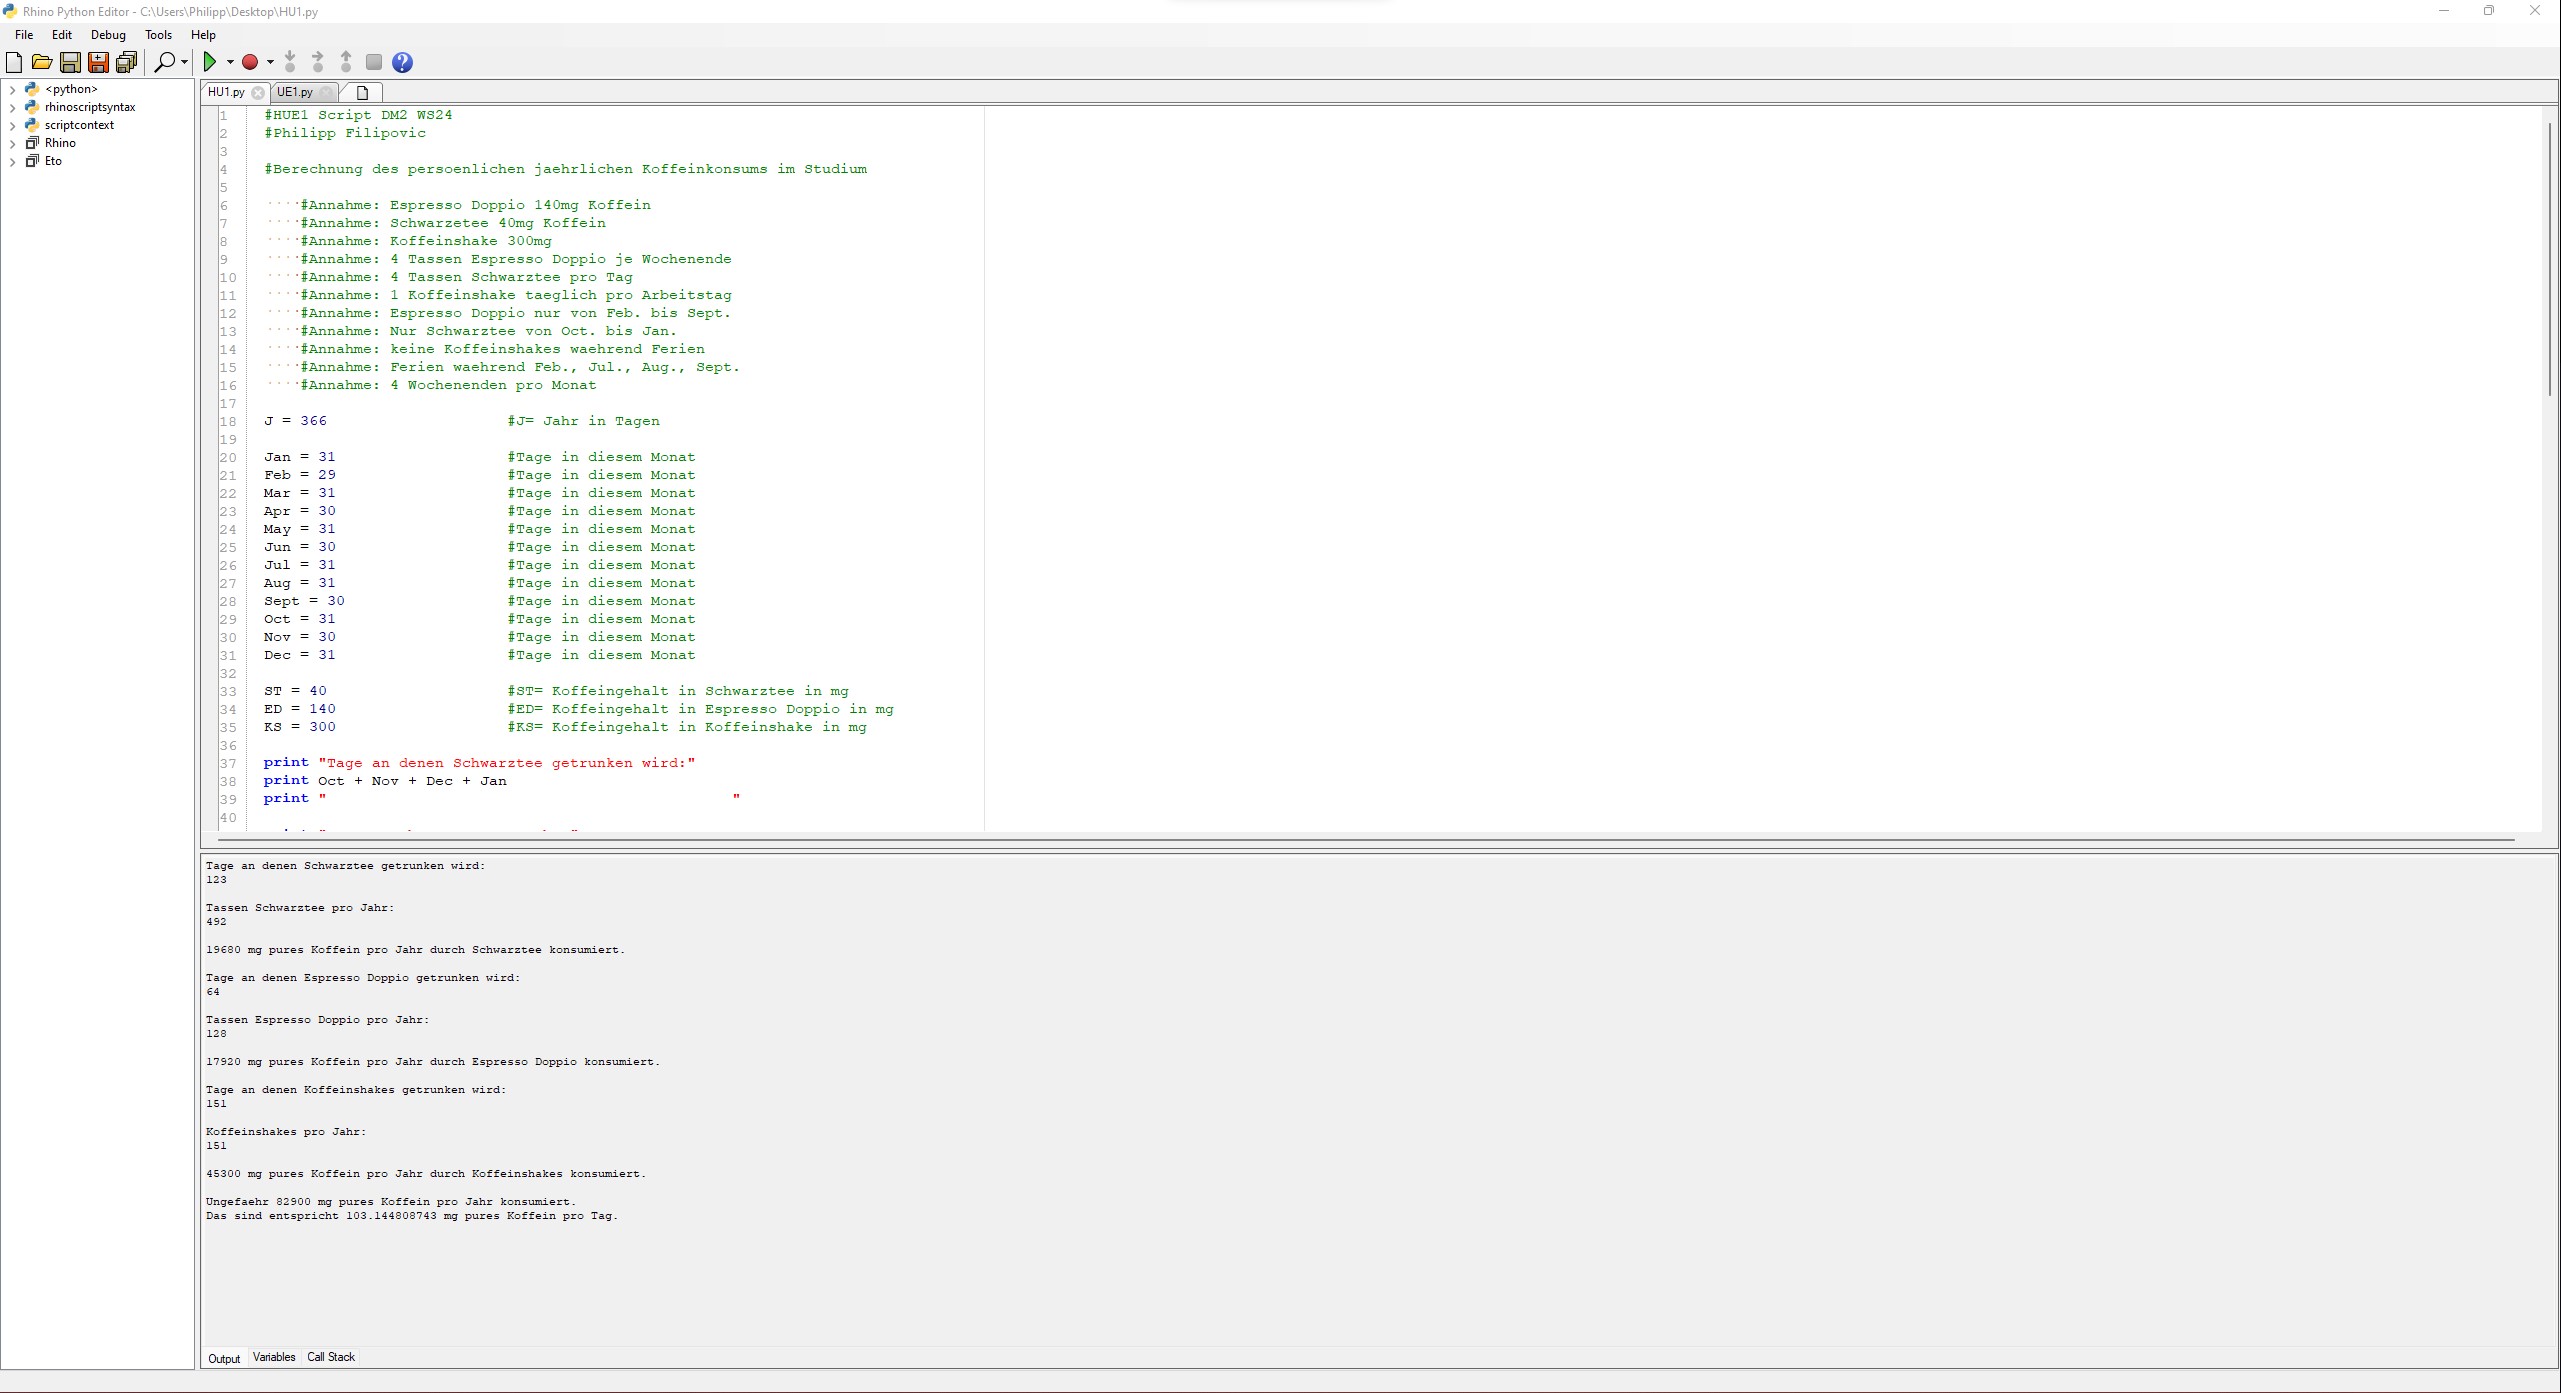Image resolution: width=2561 pixels, height=1393 pixels.
Task: Open an existing script file
Action: click(x=42, y=62)
